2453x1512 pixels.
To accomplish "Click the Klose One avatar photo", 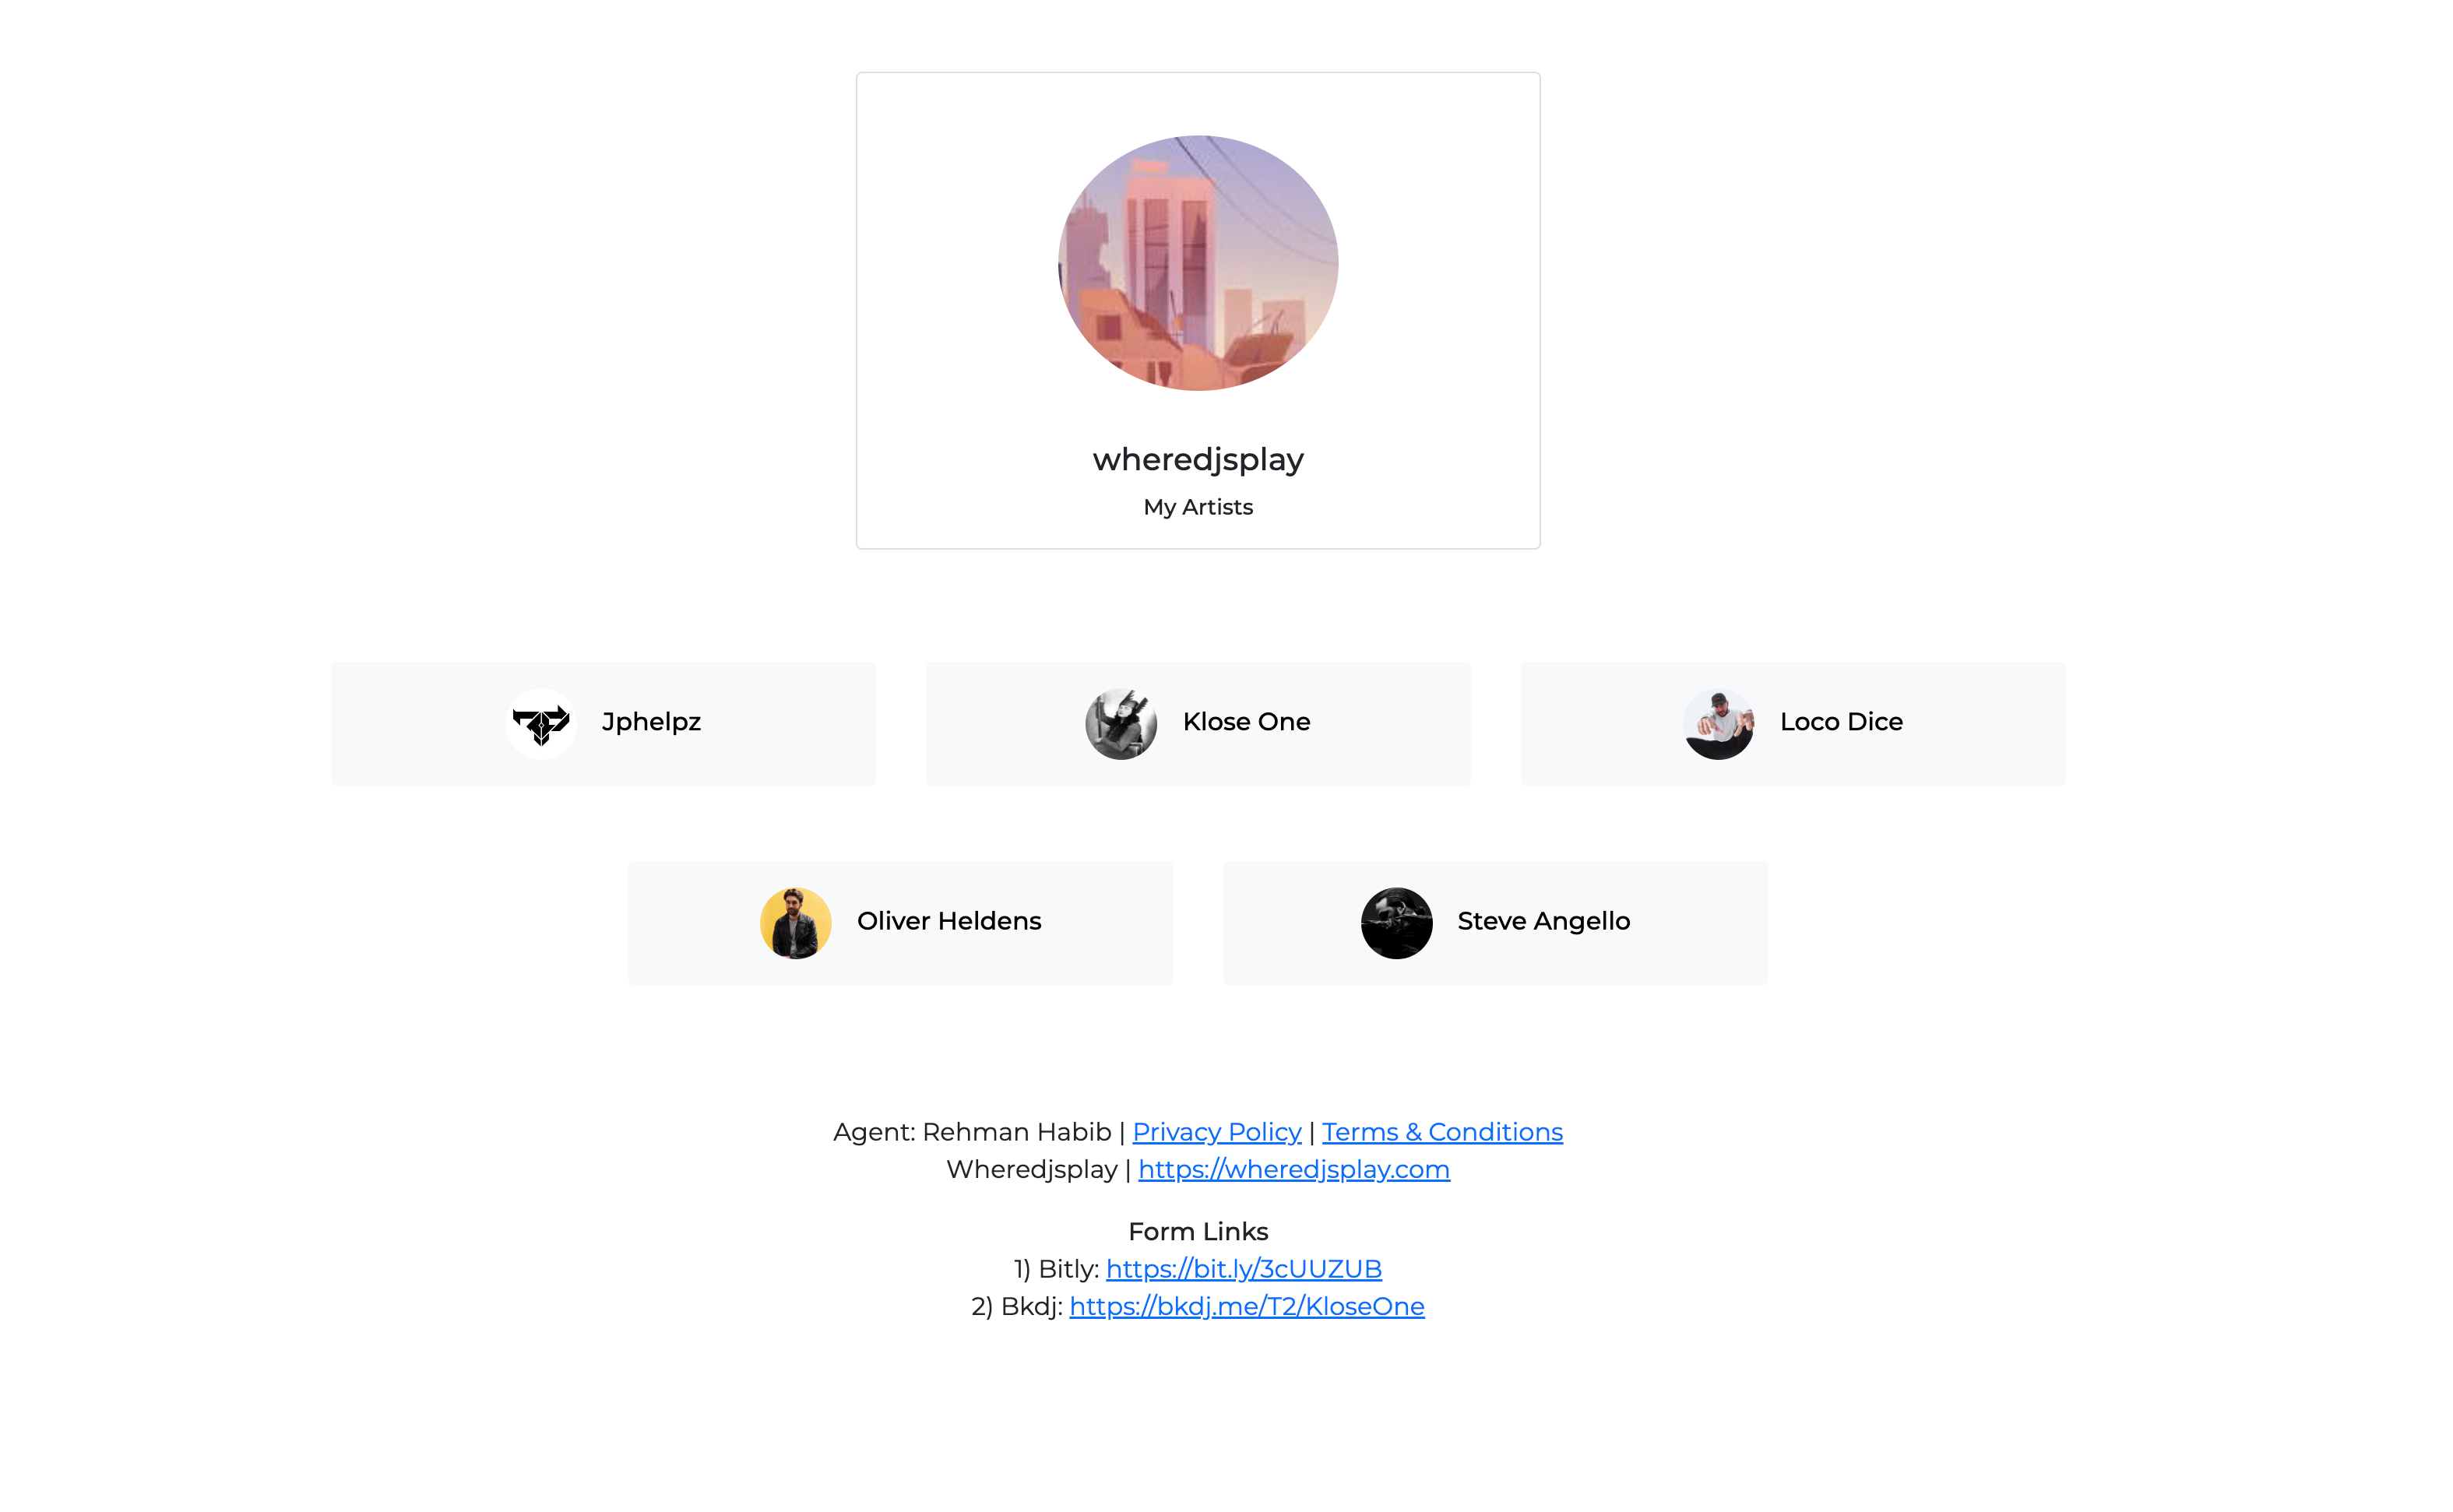I will point(1121,724).
